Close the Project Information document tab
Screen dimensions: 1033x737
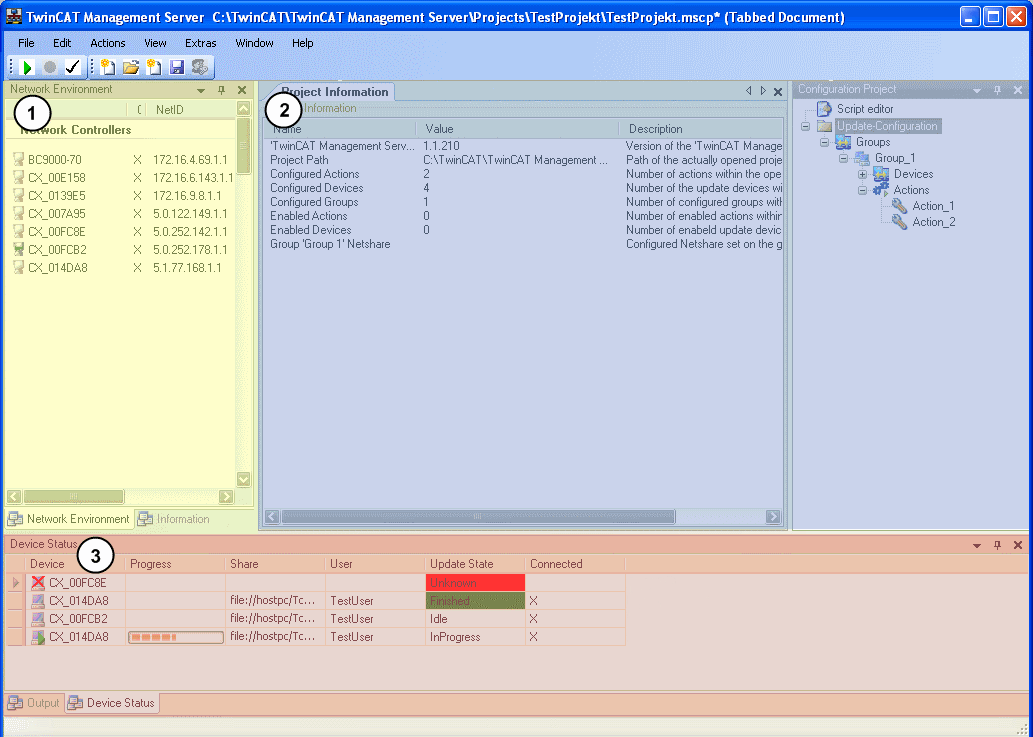pos(778,92)
